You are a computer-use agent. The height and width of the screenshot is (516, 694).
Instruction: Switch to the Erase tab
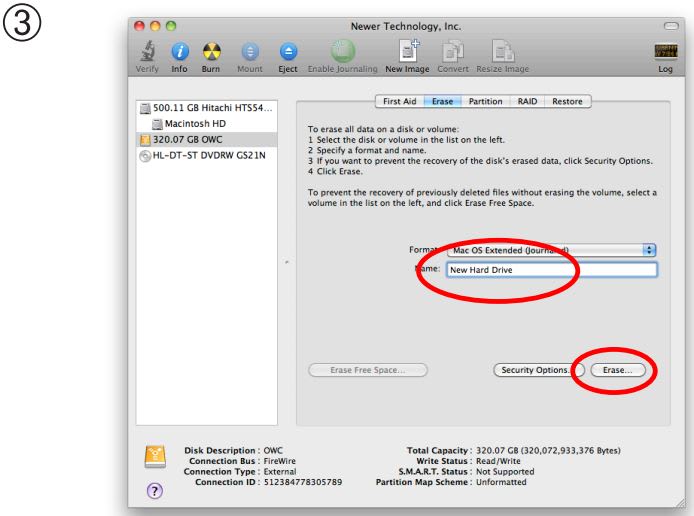(443, 101)
